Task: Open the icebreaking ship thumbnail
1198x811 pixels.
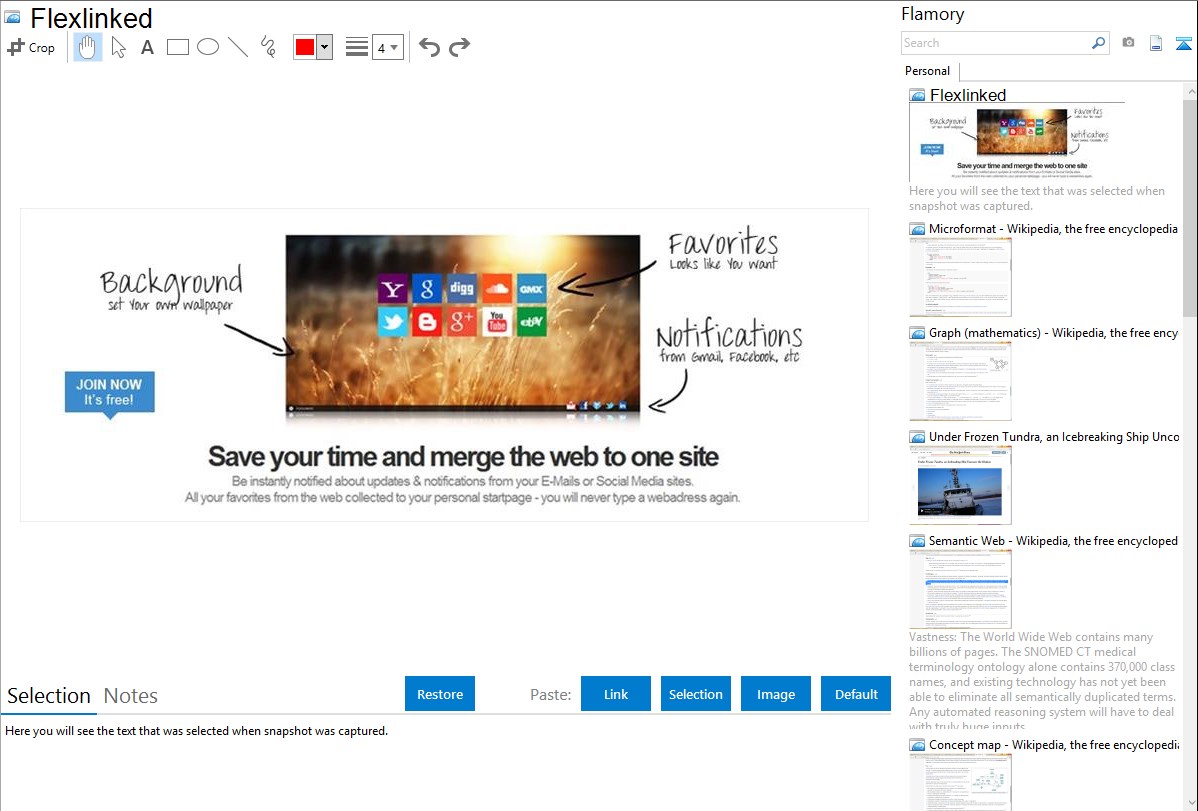Action: click(960, 485)
